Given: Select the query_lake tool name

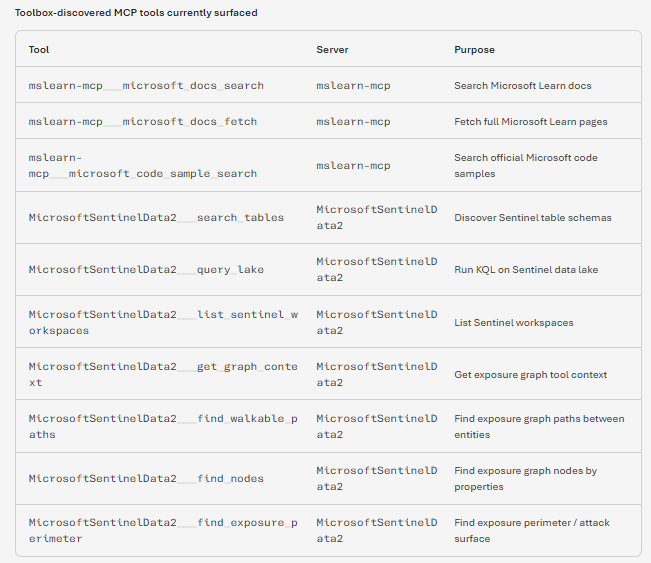Looking at the screenshot, I should 146,269.
